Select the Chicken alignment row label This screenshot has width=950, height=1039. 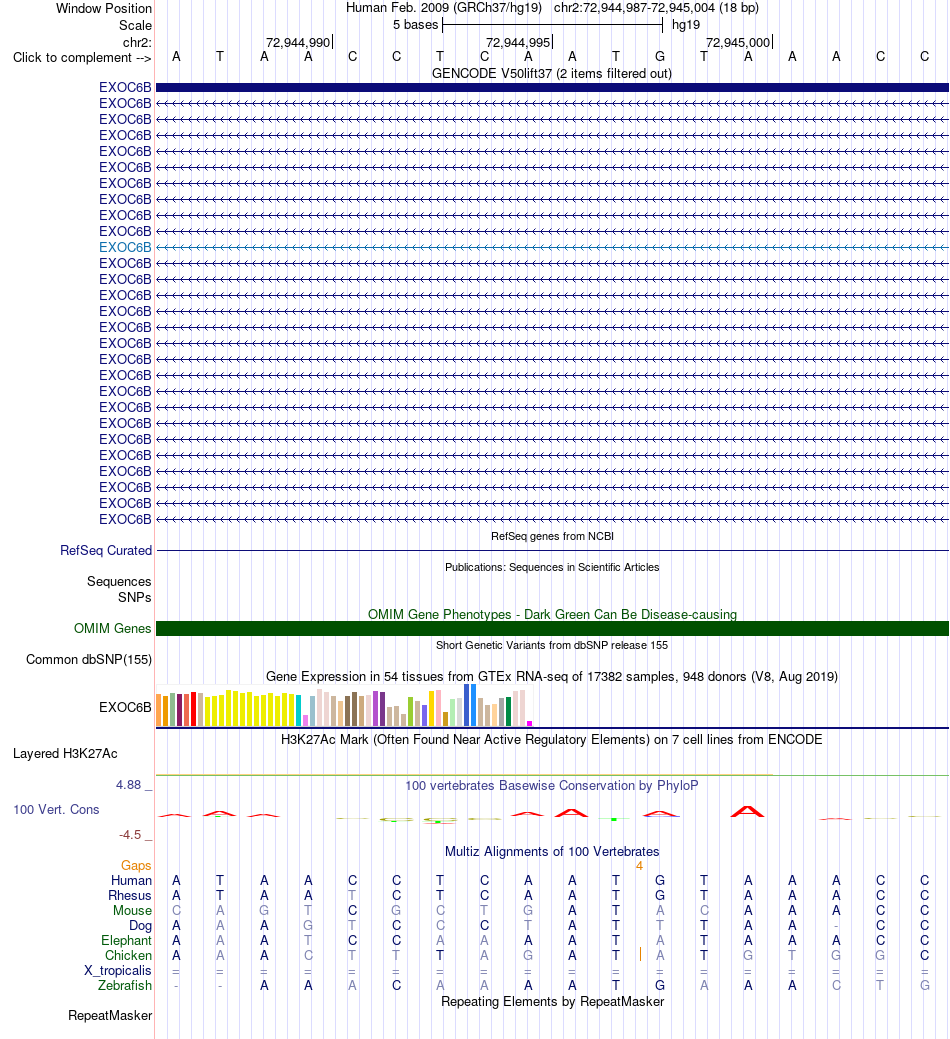point(129,956)
